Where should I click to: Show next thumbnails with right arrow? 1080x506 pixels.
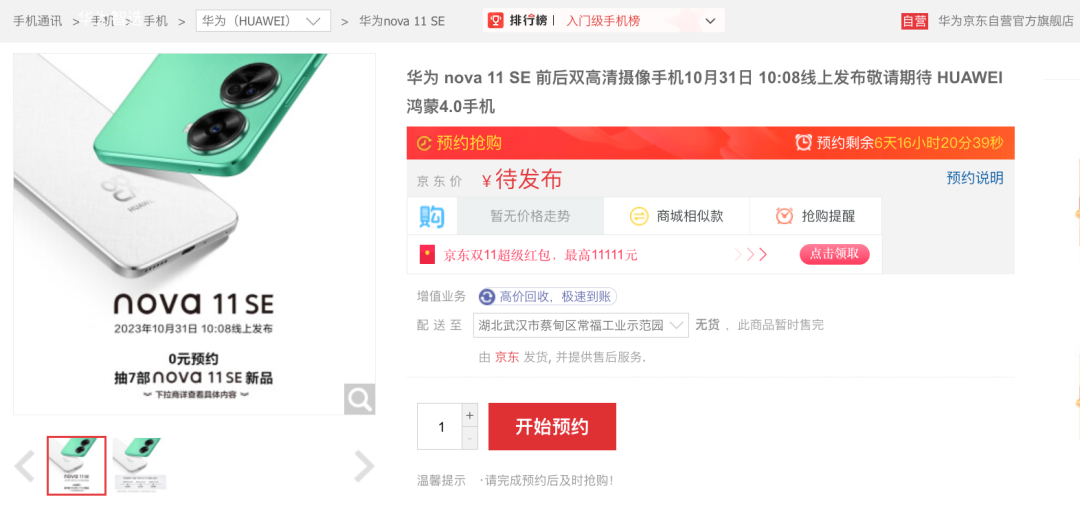[x=364, y=466]
